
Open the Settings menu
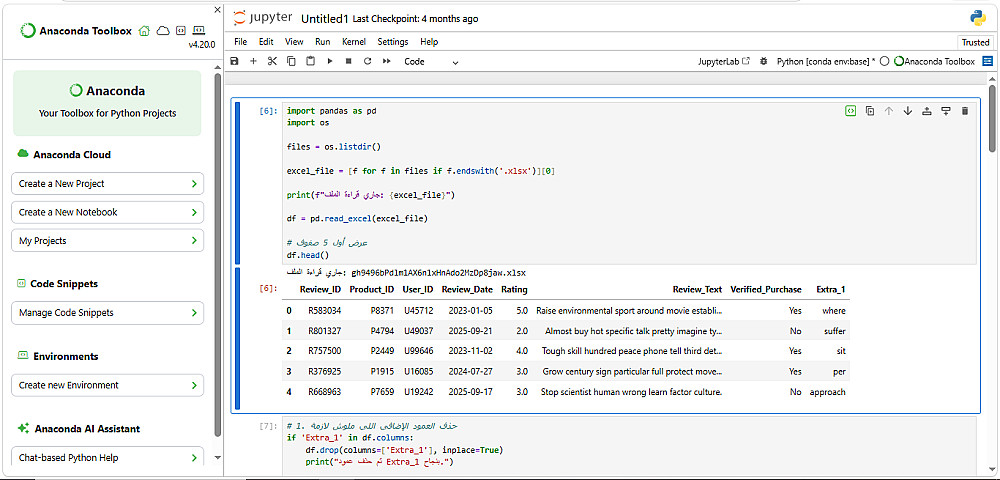coord(393,42)
